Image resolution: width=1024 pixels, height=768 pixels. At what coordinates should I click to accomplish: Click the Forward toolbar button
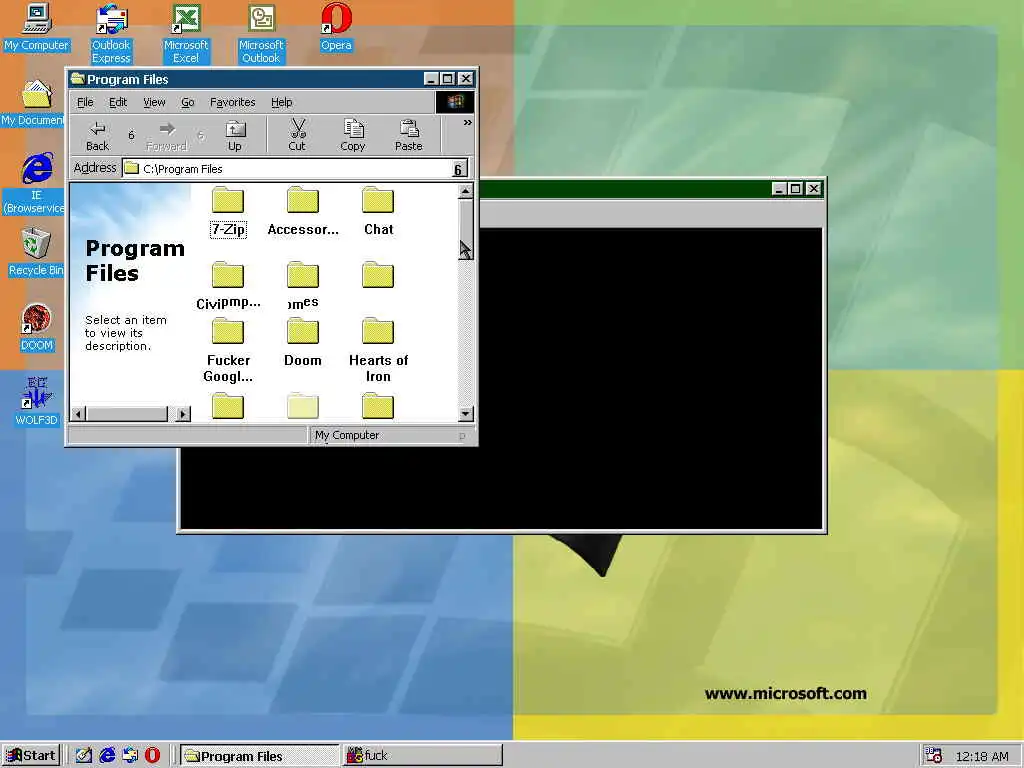[167, 136]
